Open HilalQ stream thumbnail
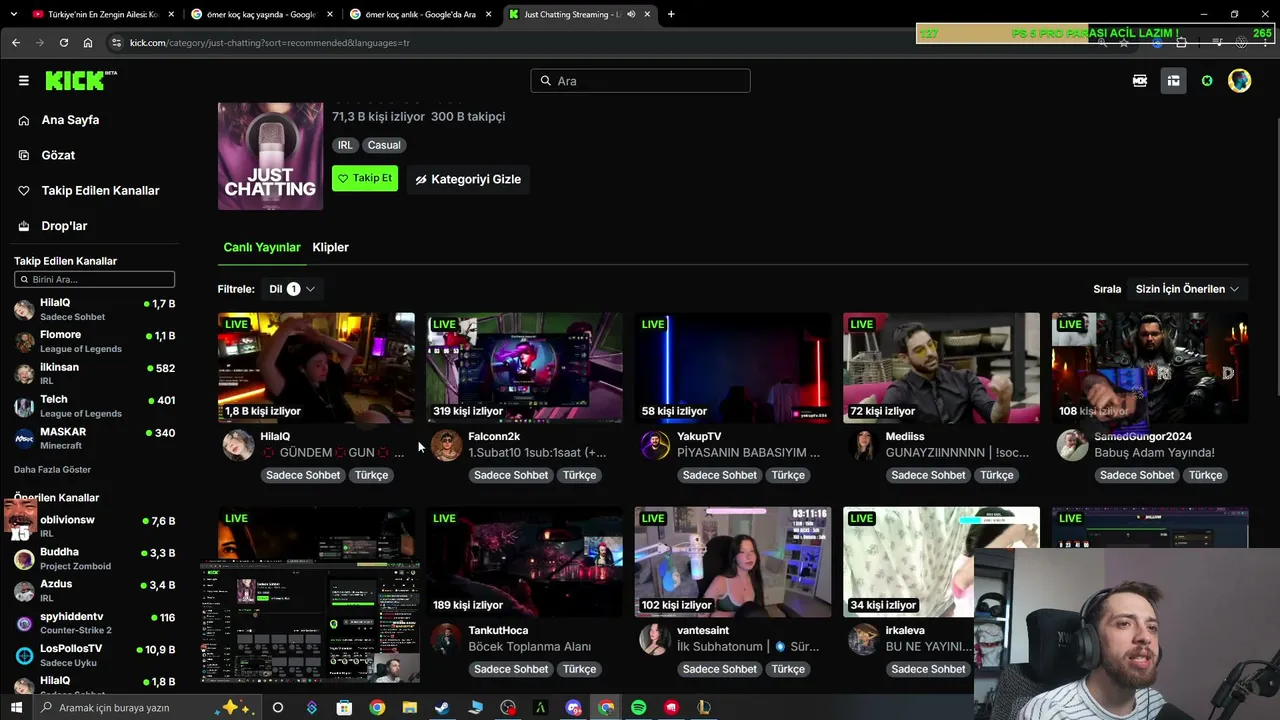 point(316,368)
